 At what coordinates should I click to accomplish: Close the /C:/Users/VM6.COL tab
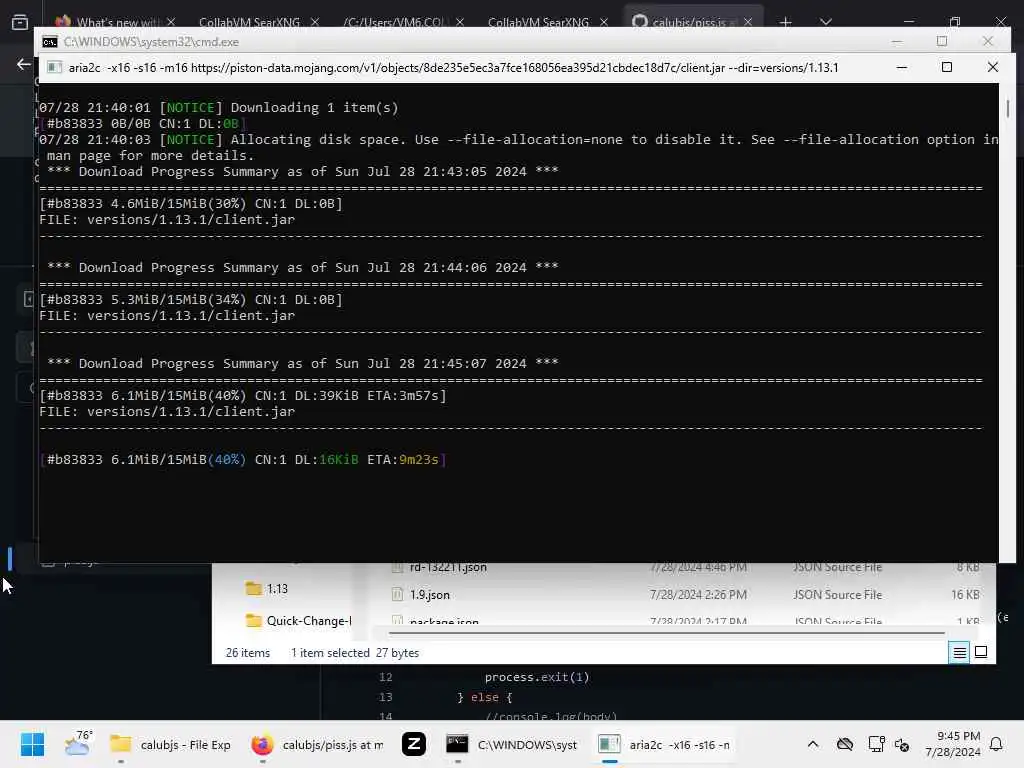click(x=460, y=22)
